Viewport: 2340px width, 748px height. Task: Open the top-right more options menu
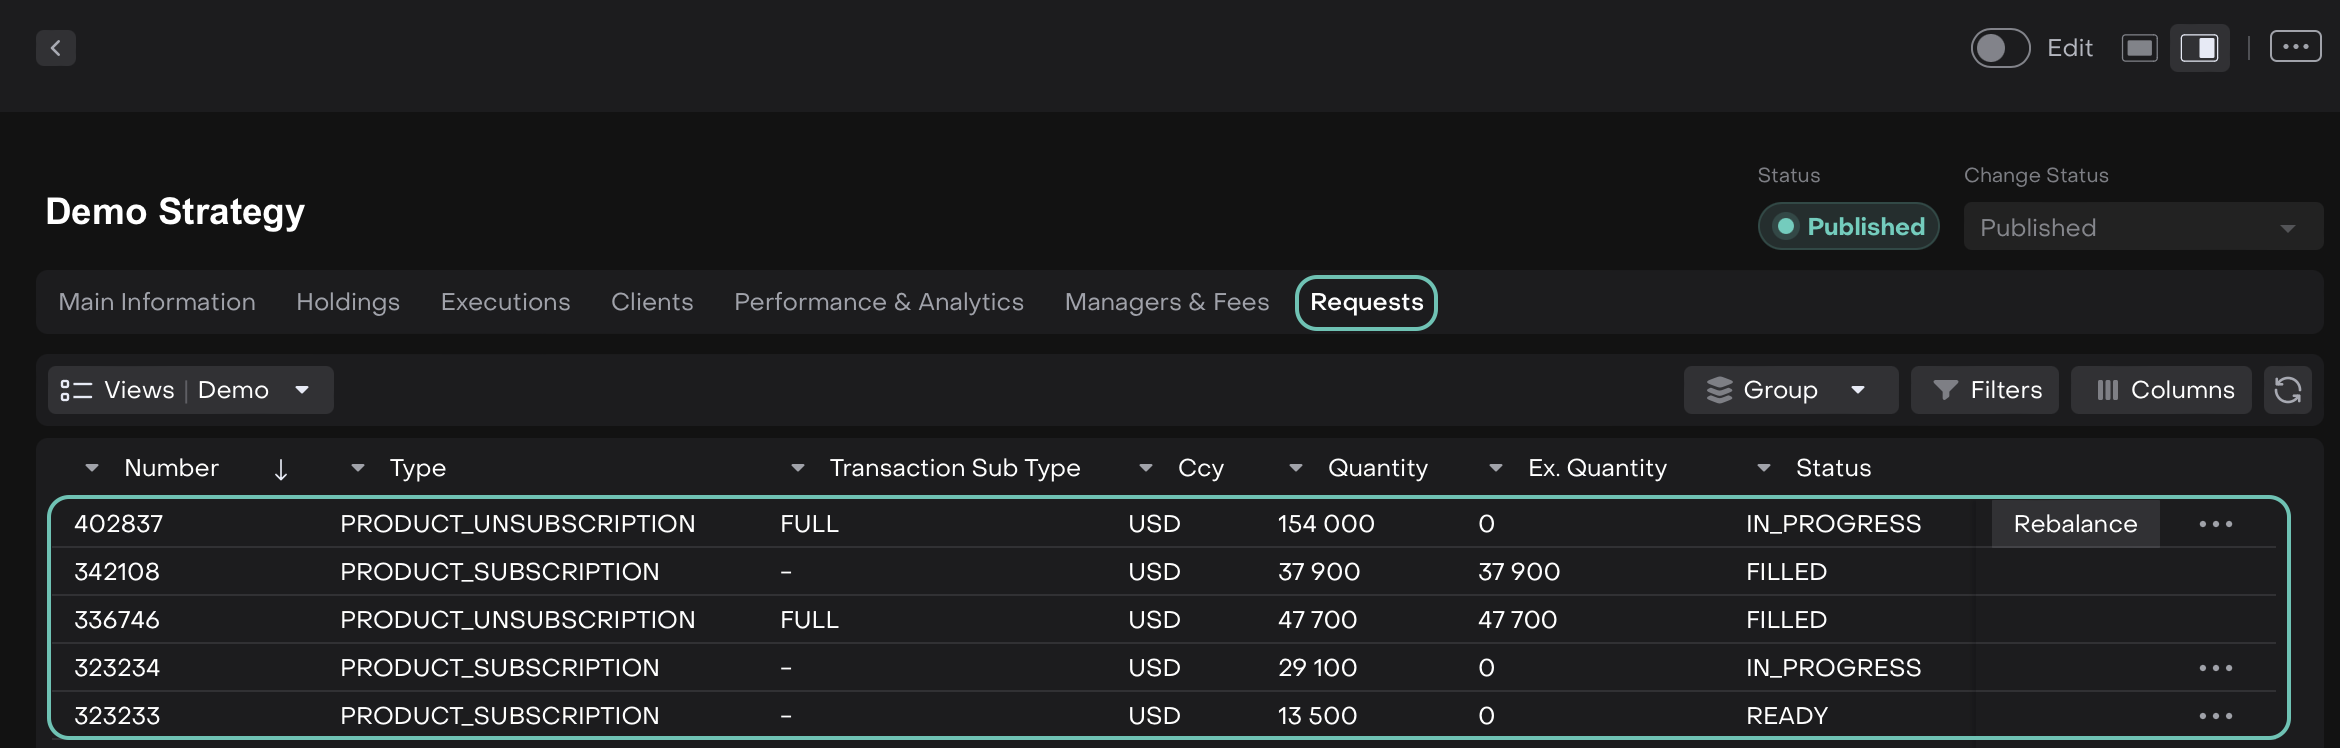(2295, 47)
